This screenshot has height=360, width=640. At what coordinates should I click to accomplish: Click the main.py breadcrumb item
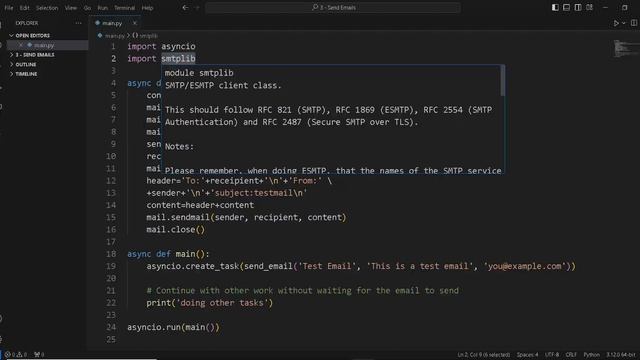(115, 36)
